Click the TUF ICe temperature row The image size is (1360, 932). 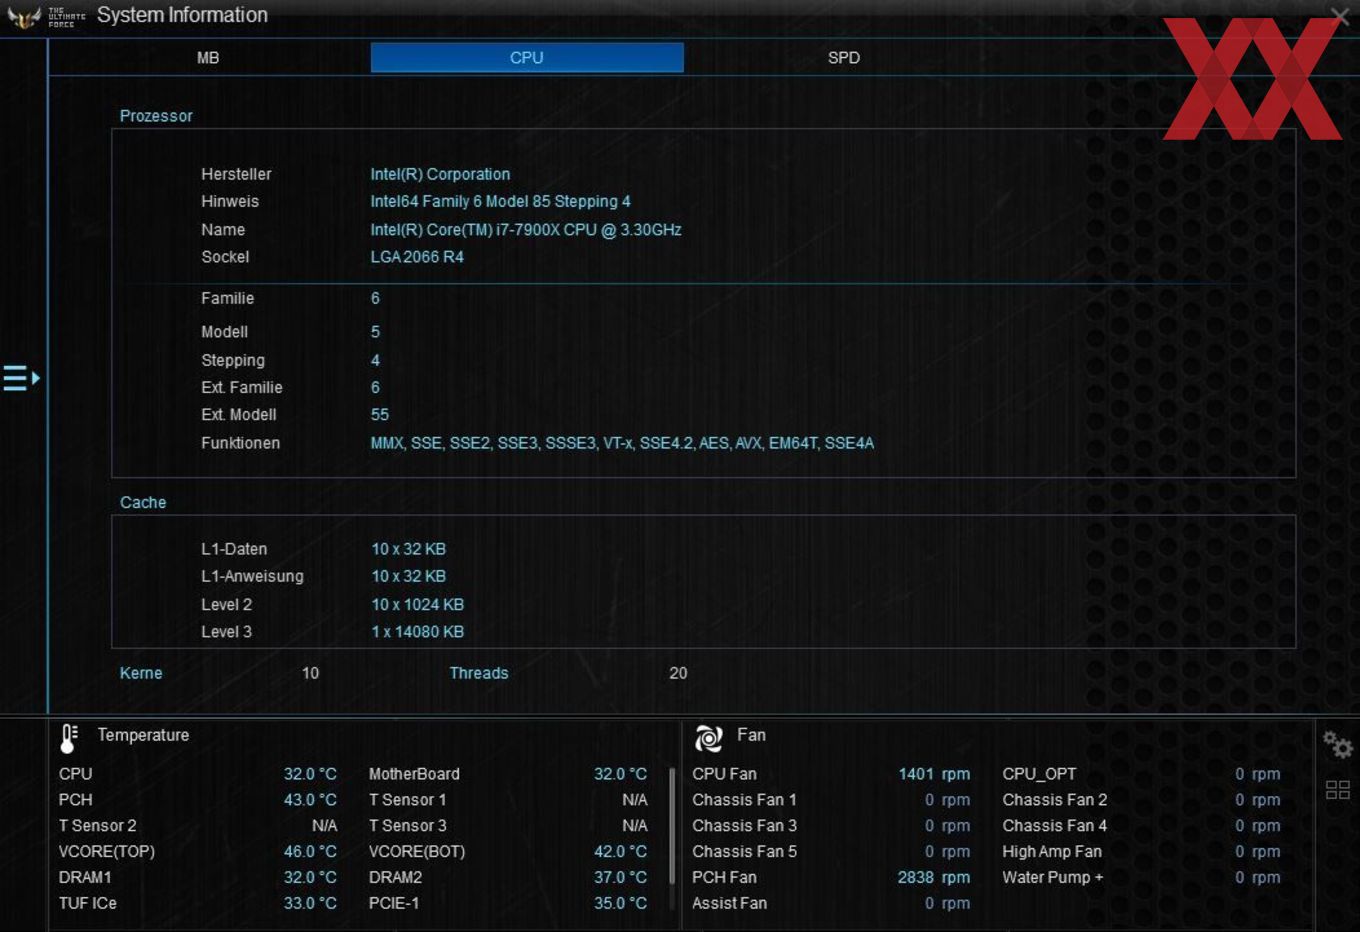[x=198, y=903]
